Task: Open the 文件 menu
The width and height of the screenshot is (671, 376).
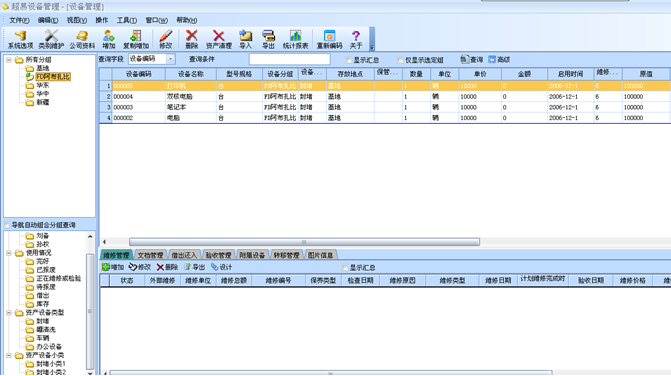Action: point(19,20)
